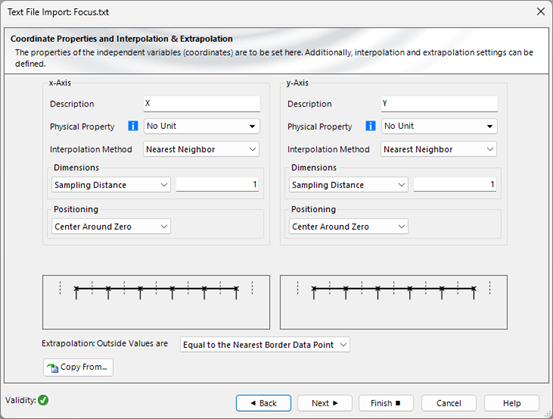Open x-Axis Sampling Distance dropdown
The height and width of the screenshot is (419, 553).
click(111, 185)
